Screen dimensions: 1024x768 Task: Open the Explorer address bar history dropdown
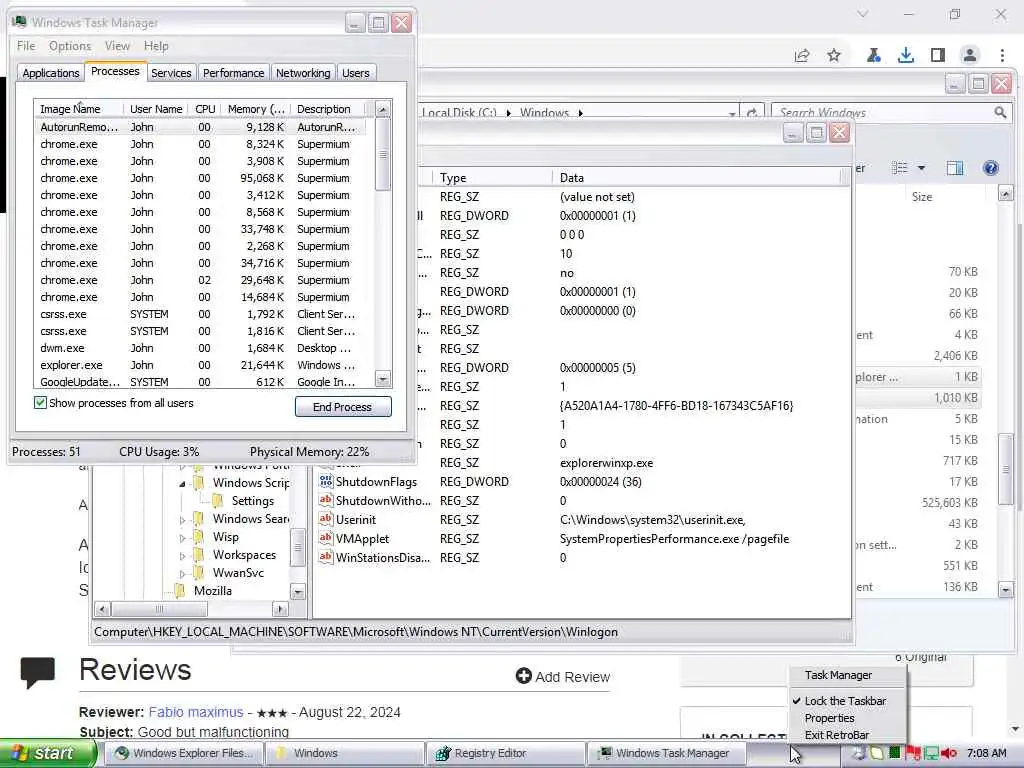point(733,114)
